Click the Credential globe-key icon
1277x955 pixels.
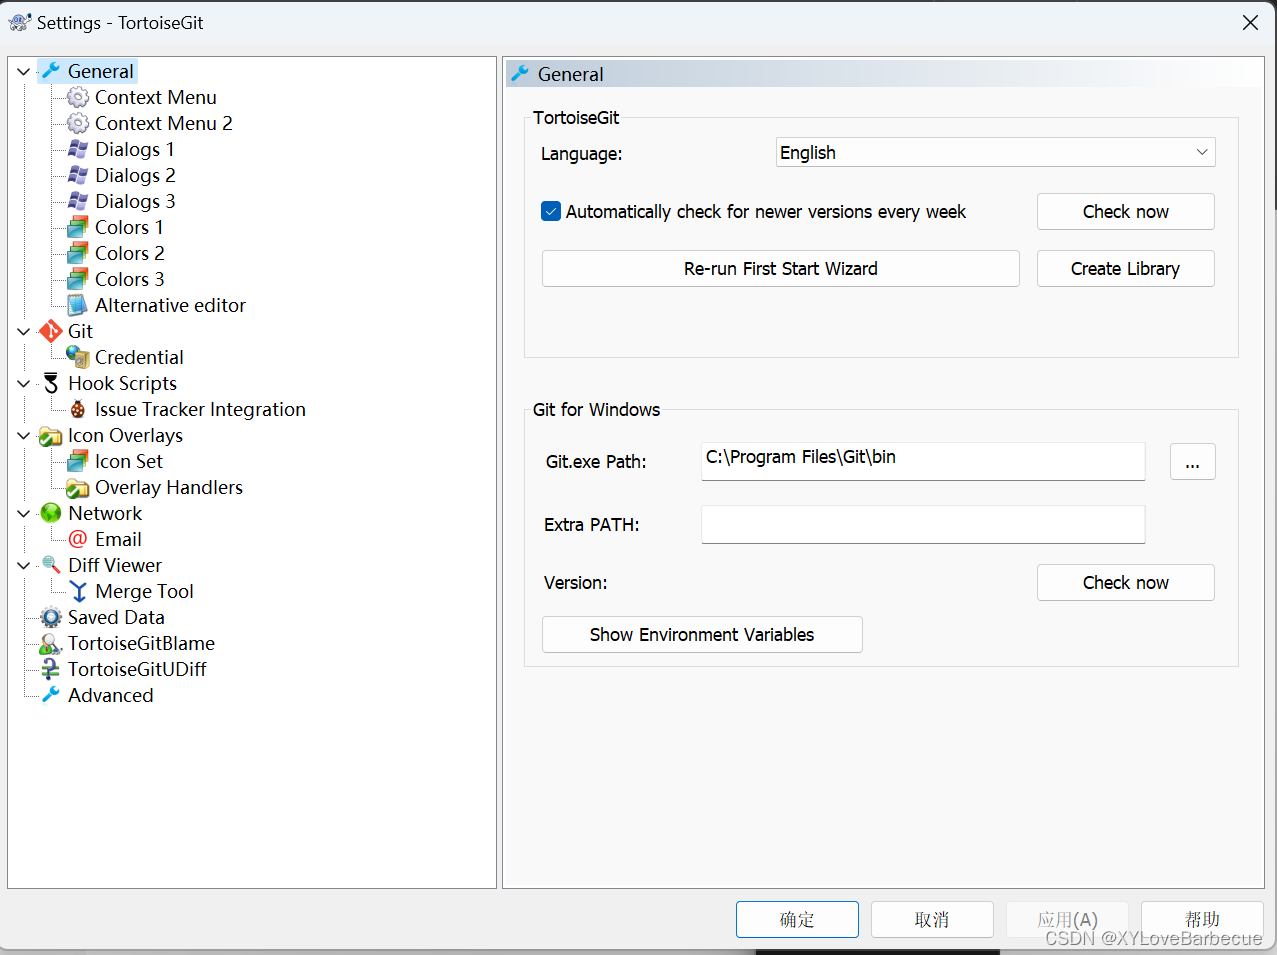[x=78, y=357]
